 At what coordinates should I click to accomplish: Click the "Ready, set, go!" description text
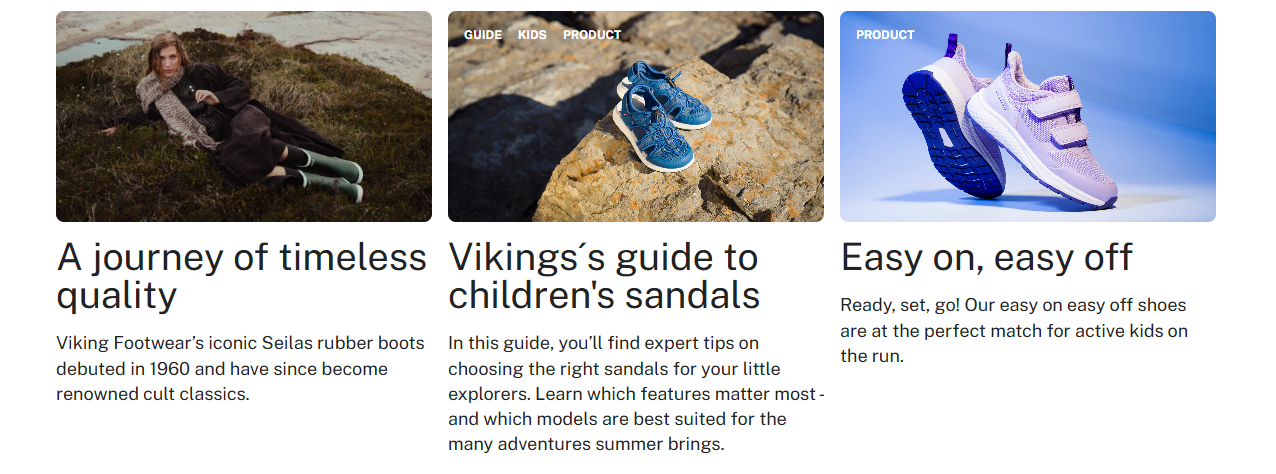coord(1013,330)
